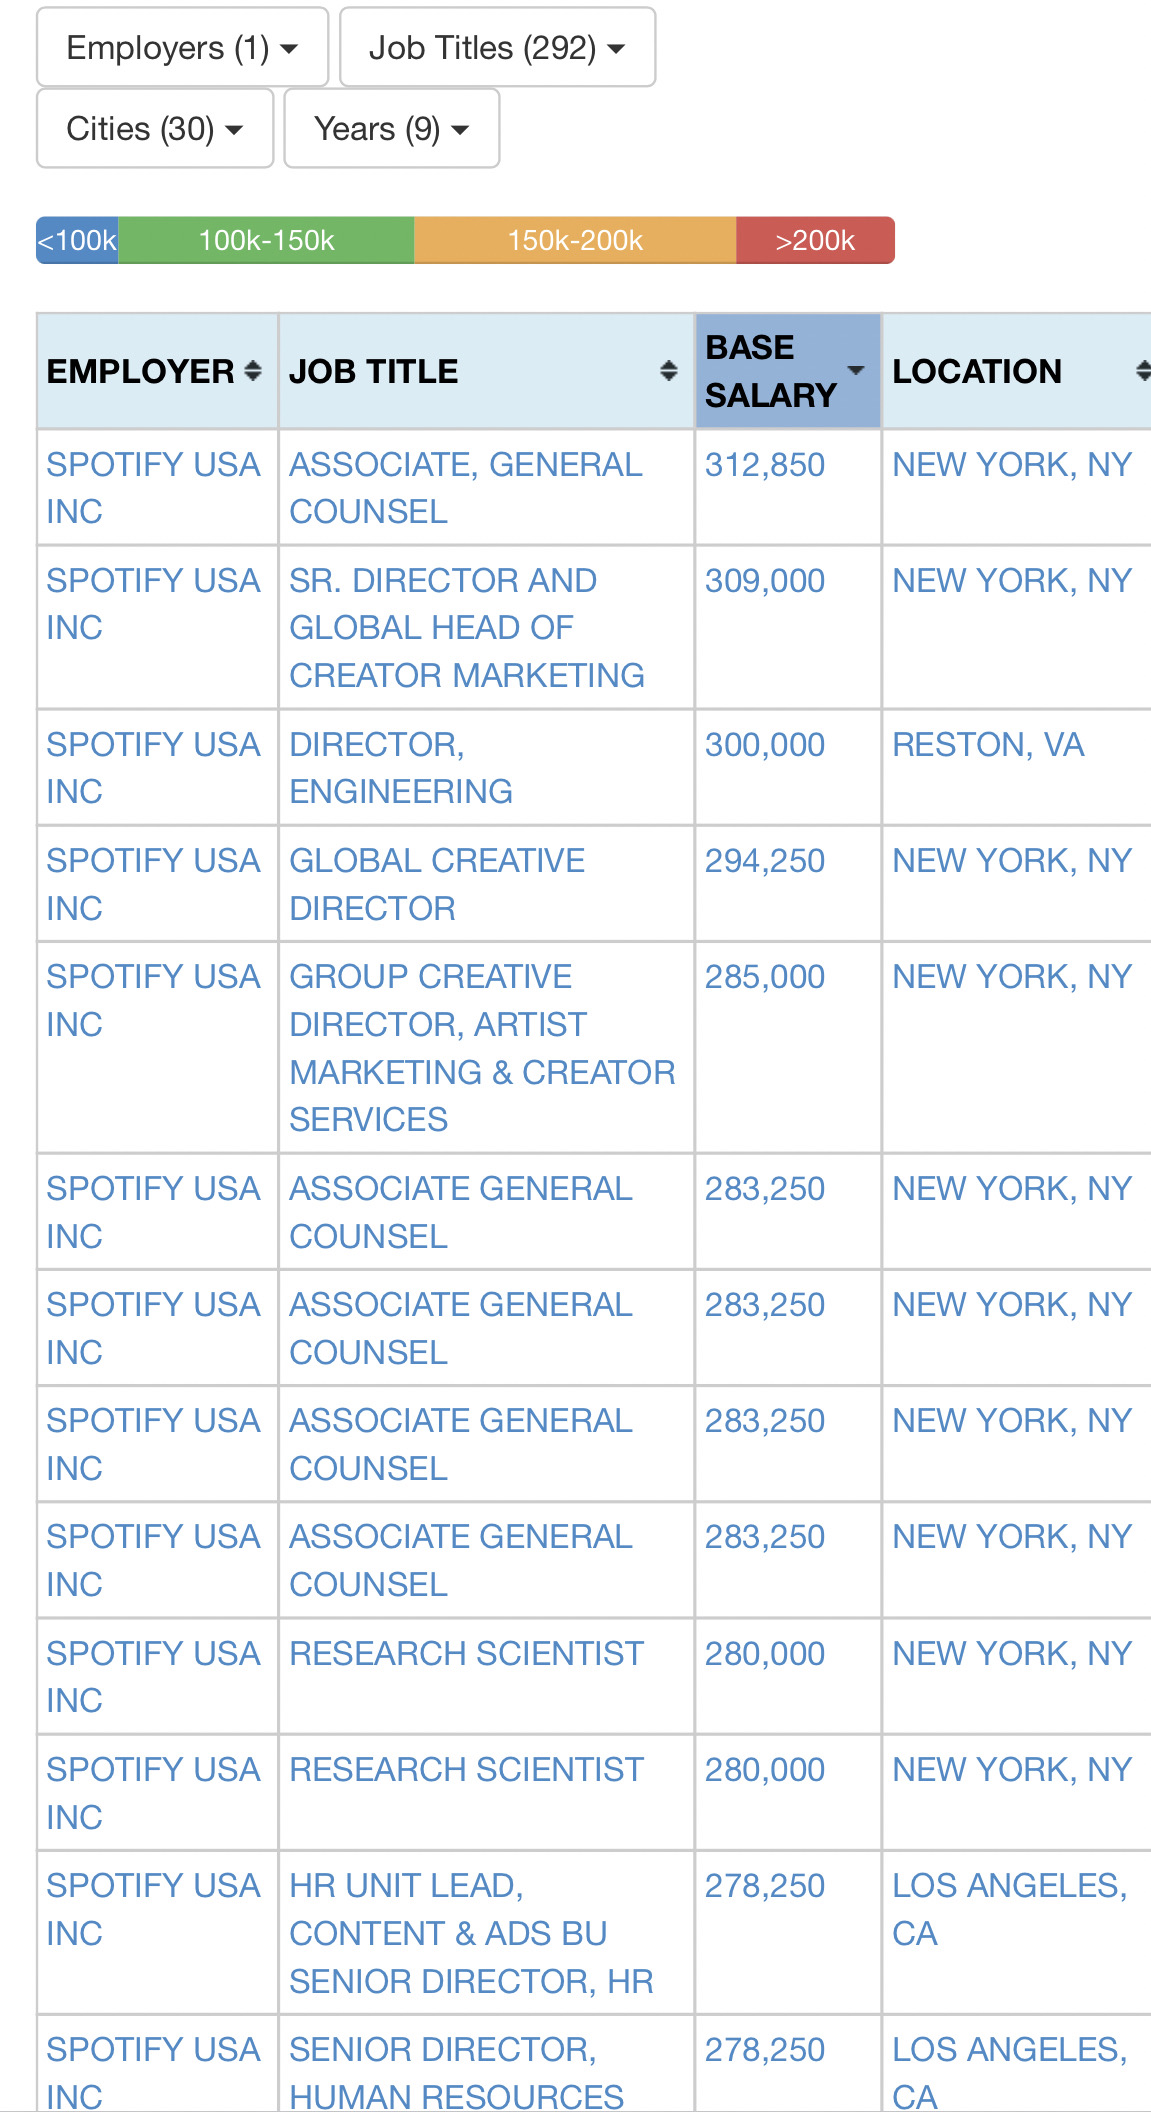Open the Director, Engineering job title
Screen dimensions: 1151x2112
400,767
